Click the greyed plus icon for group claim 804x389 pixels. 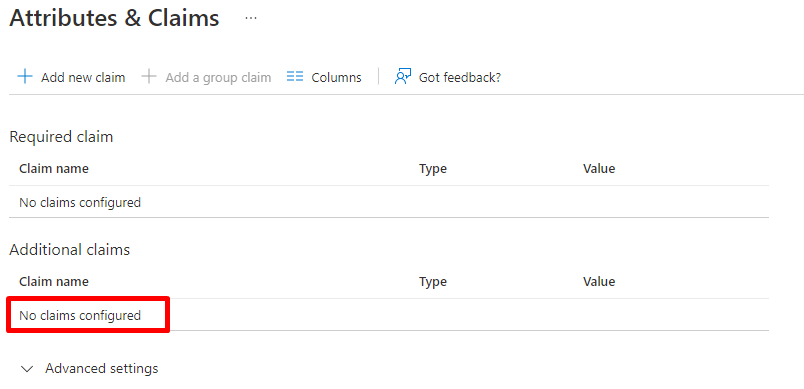(x=149, y=77)
